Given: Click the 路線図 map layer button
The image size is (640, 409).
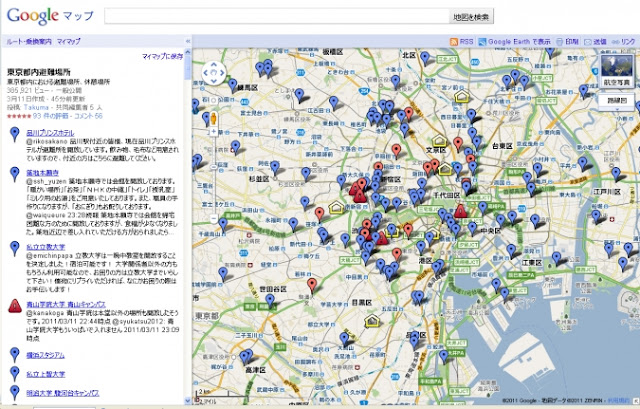Looking at the screenshot, I should tap(617, 100).
